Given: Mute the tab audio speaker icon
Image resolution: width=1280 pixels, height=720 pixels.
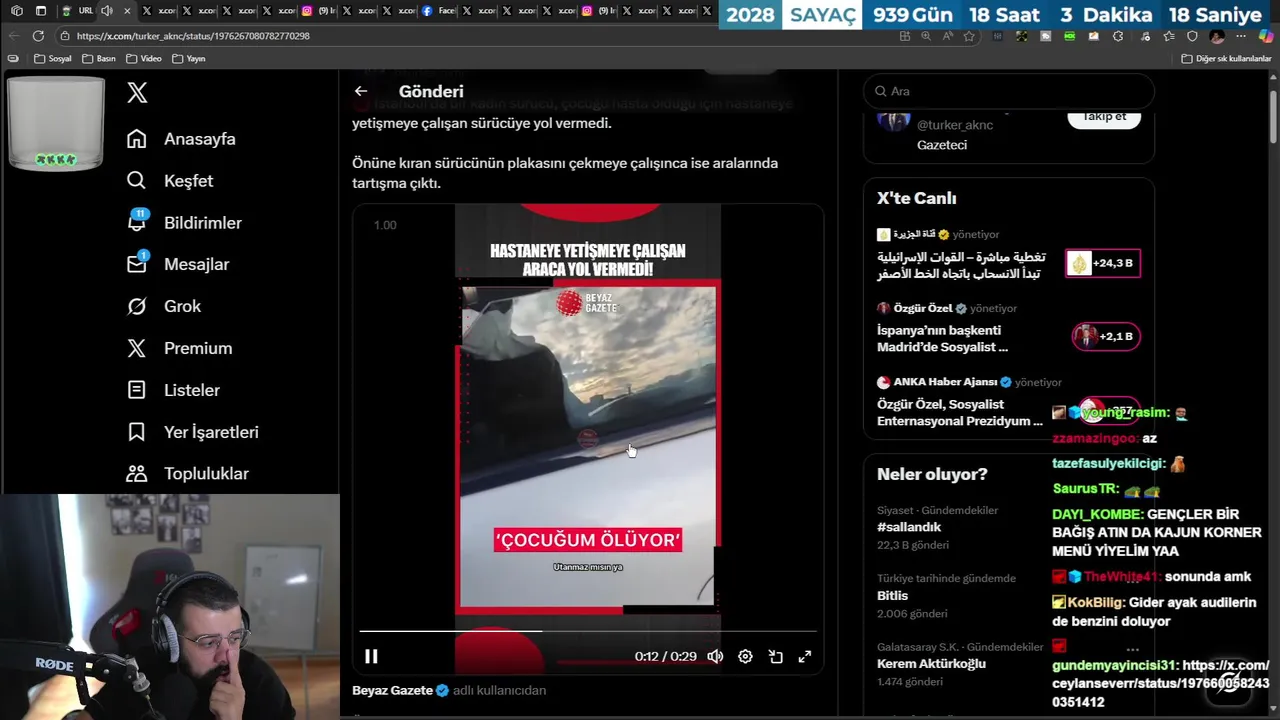Looking at the screenshot, I should point(106,11).
